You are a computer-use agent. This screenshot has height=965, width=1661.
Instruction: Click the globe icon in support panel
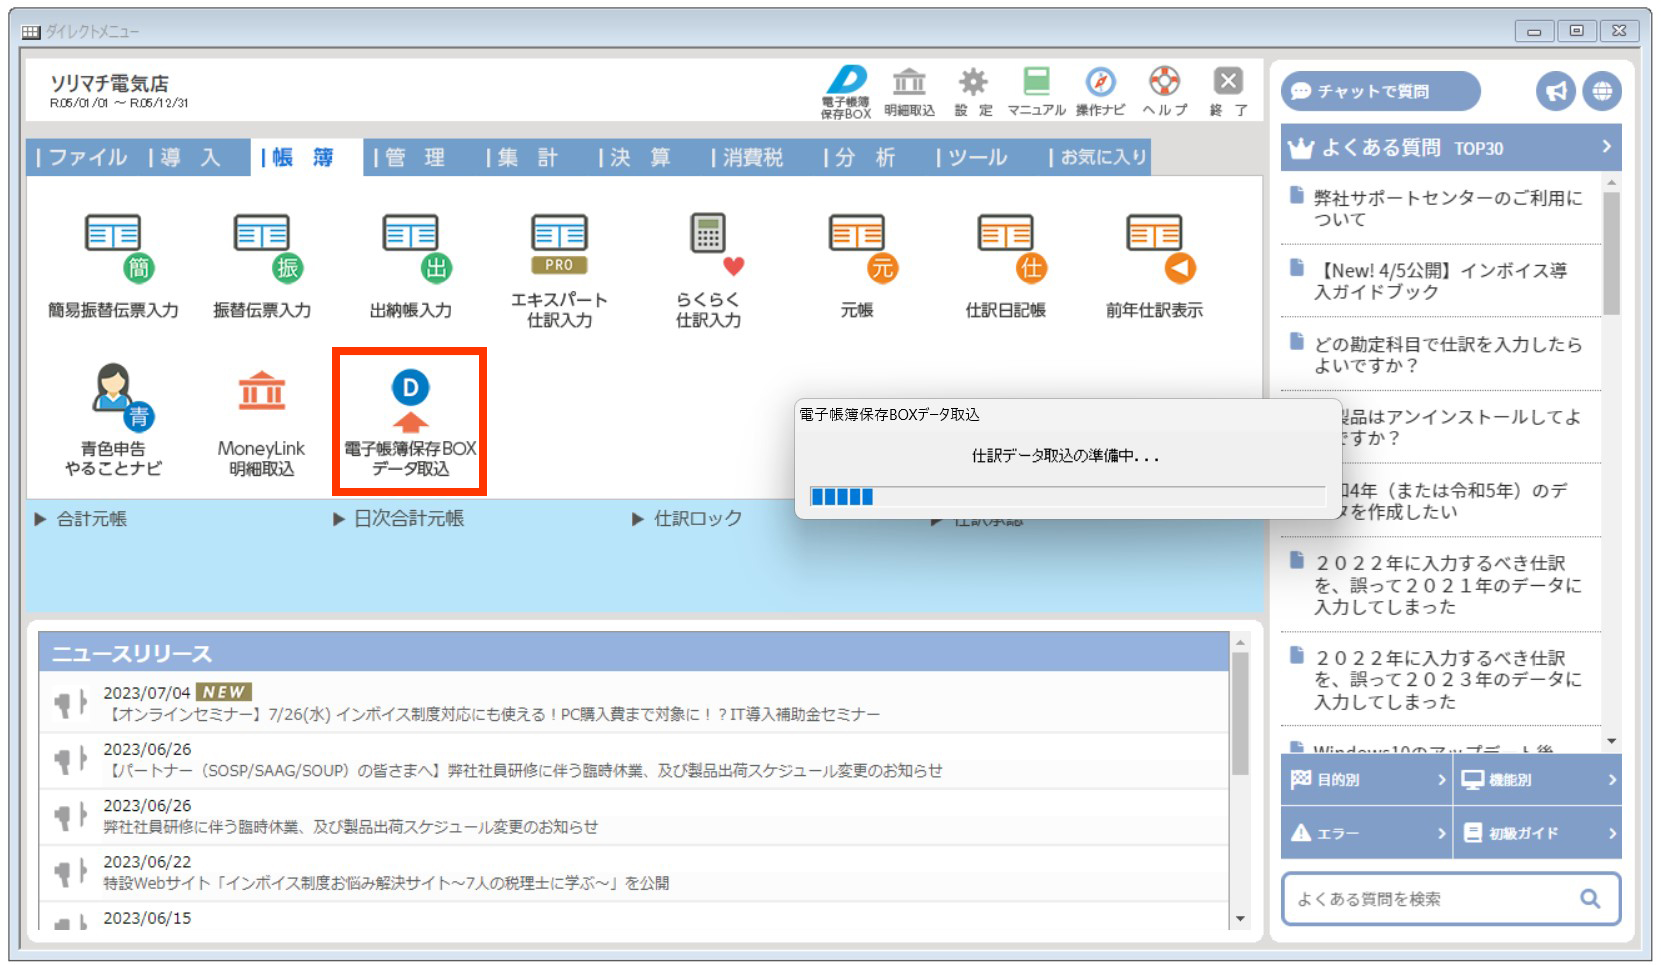click(1602, 91)
